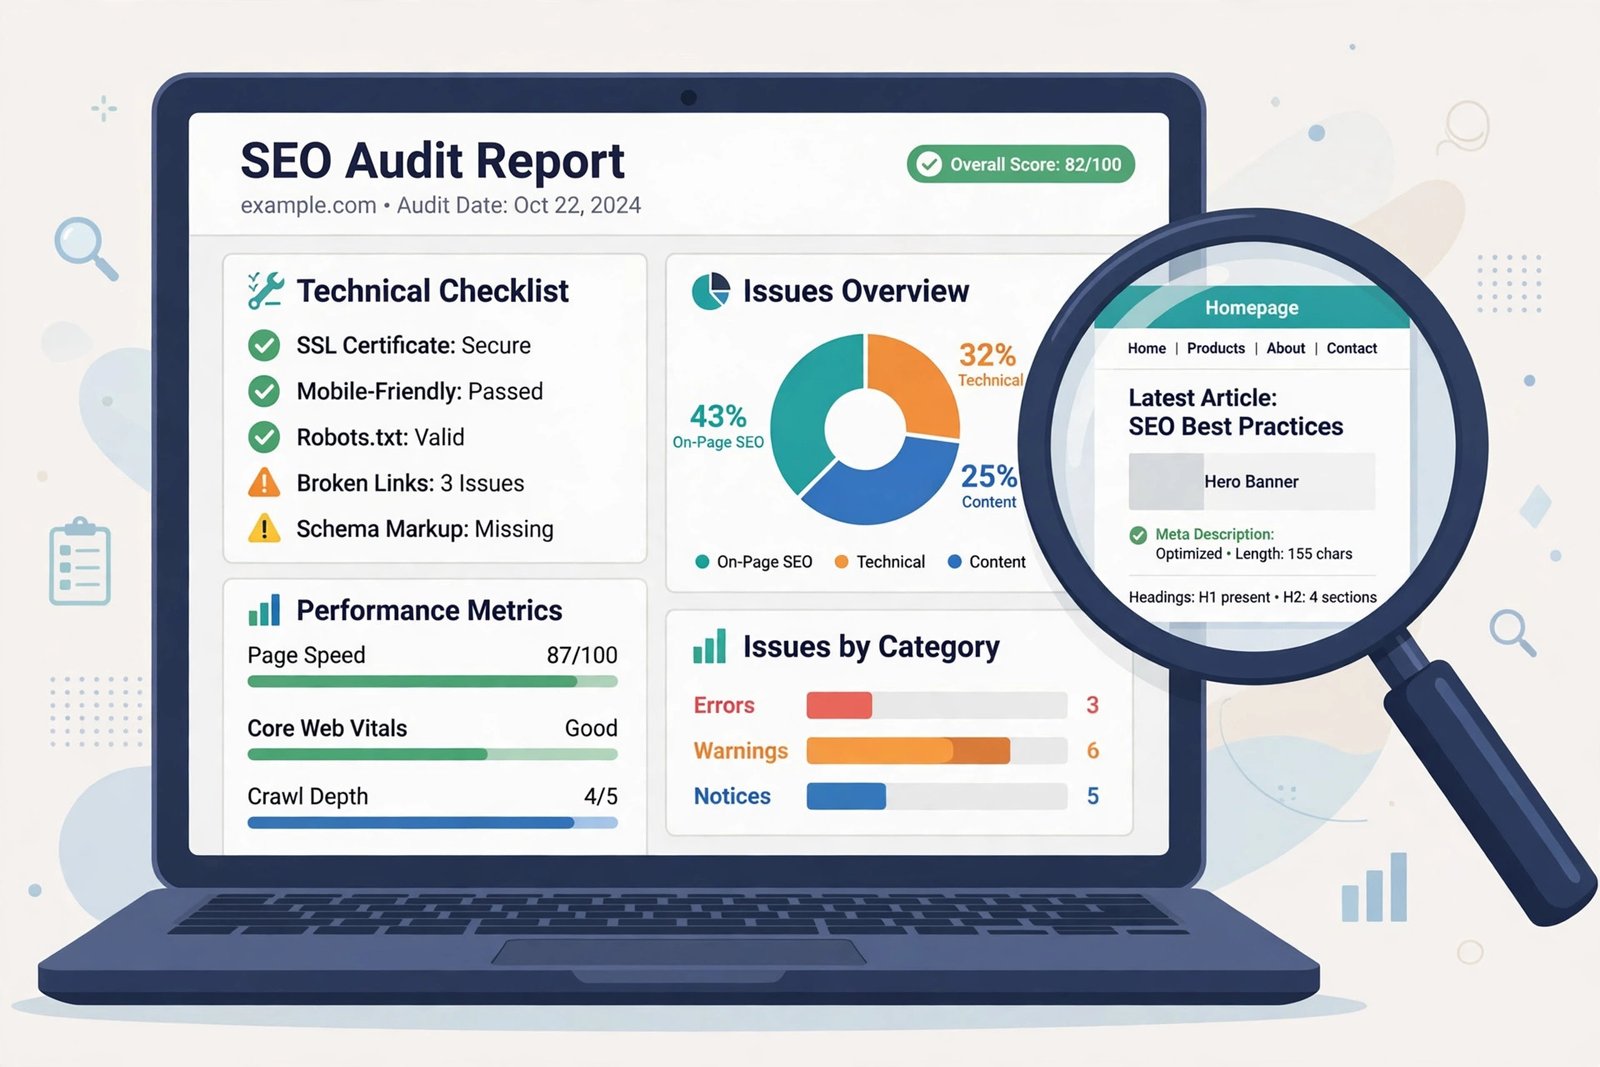This screenshot has width=1600, height=1067.
Task: Click the example.com audit date subtitle
Action: tap(441, 205)
